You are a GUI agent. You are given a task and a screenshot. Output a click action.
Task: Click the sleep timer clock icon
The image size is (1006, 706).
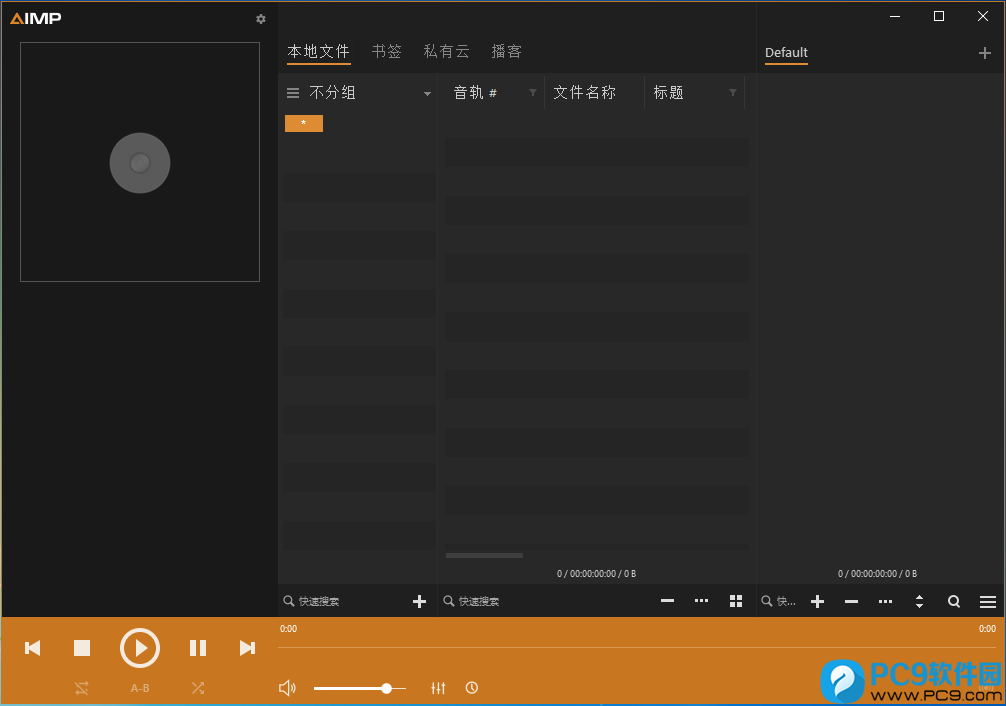click(472, 688)
